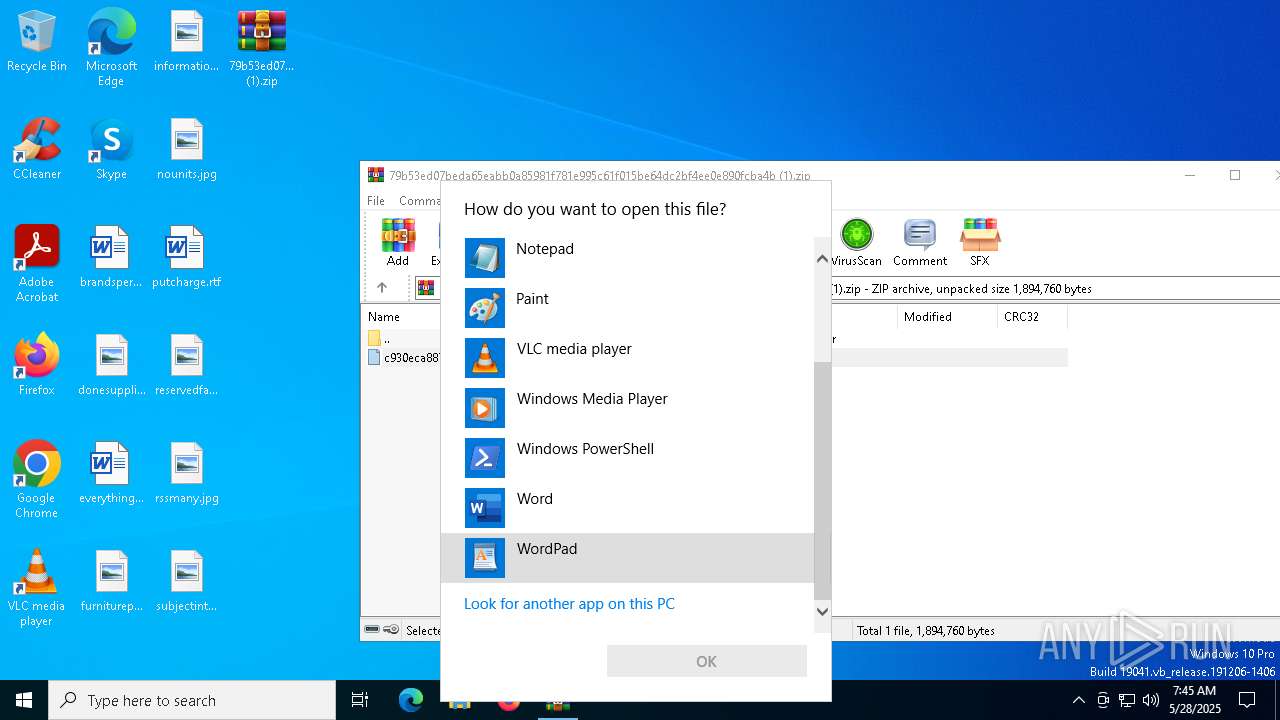Choose Paint to open the file

[627, 308]
